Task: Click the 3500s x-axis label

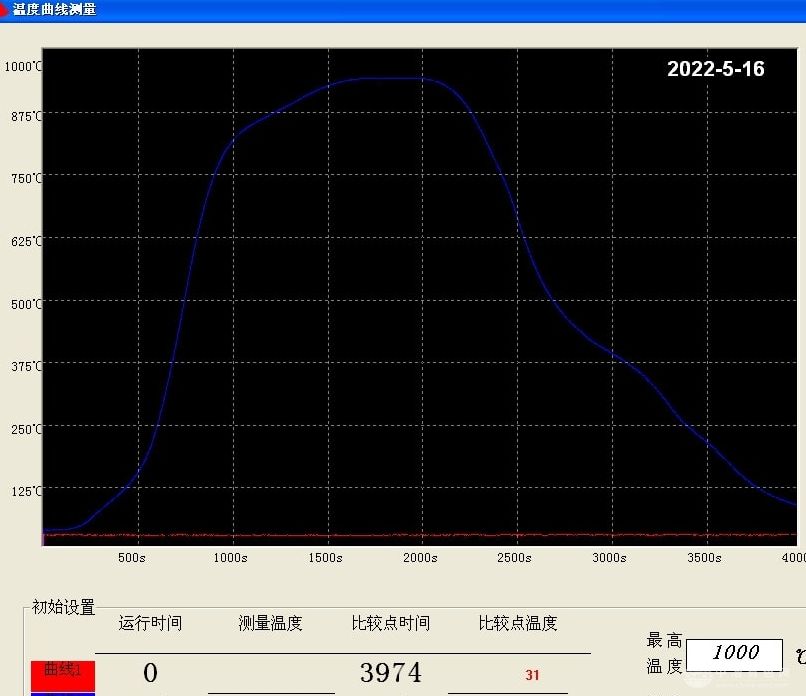Action: click(x=704, y=558)
